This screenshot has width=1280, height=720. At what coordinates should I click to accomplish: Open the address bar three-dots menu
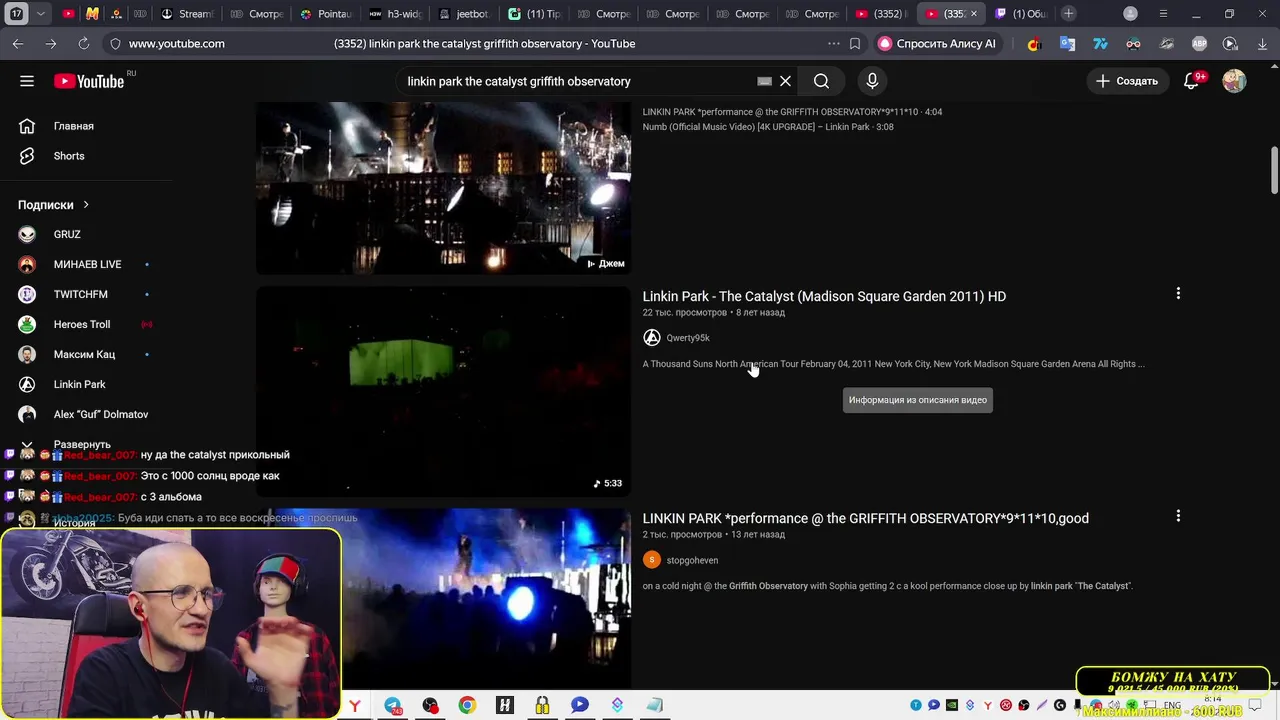click(x=834, y=44)
